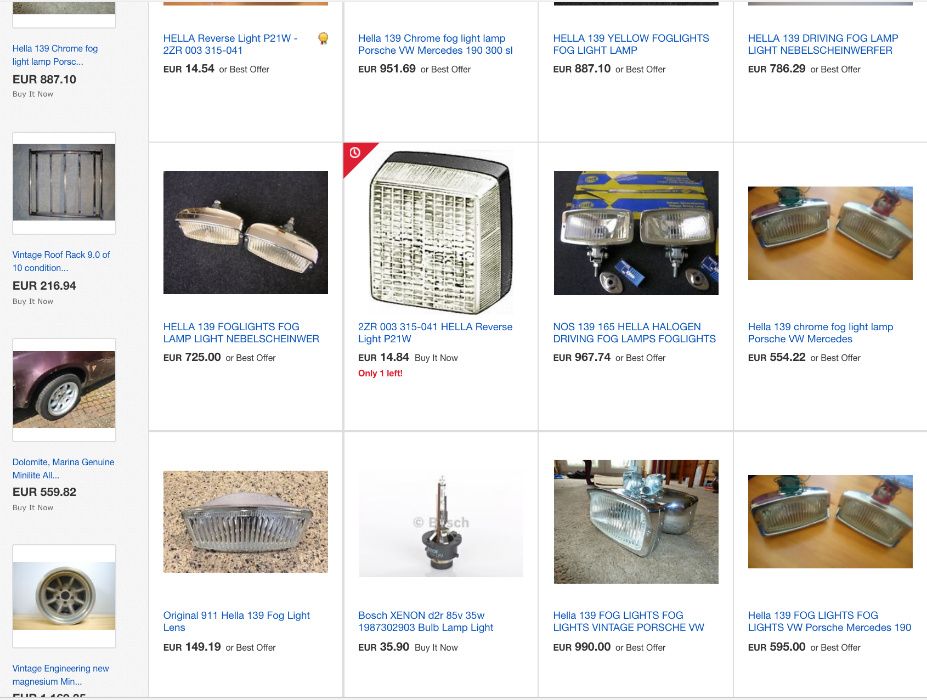Click the square reverse light product image

(x=440, y=232)
